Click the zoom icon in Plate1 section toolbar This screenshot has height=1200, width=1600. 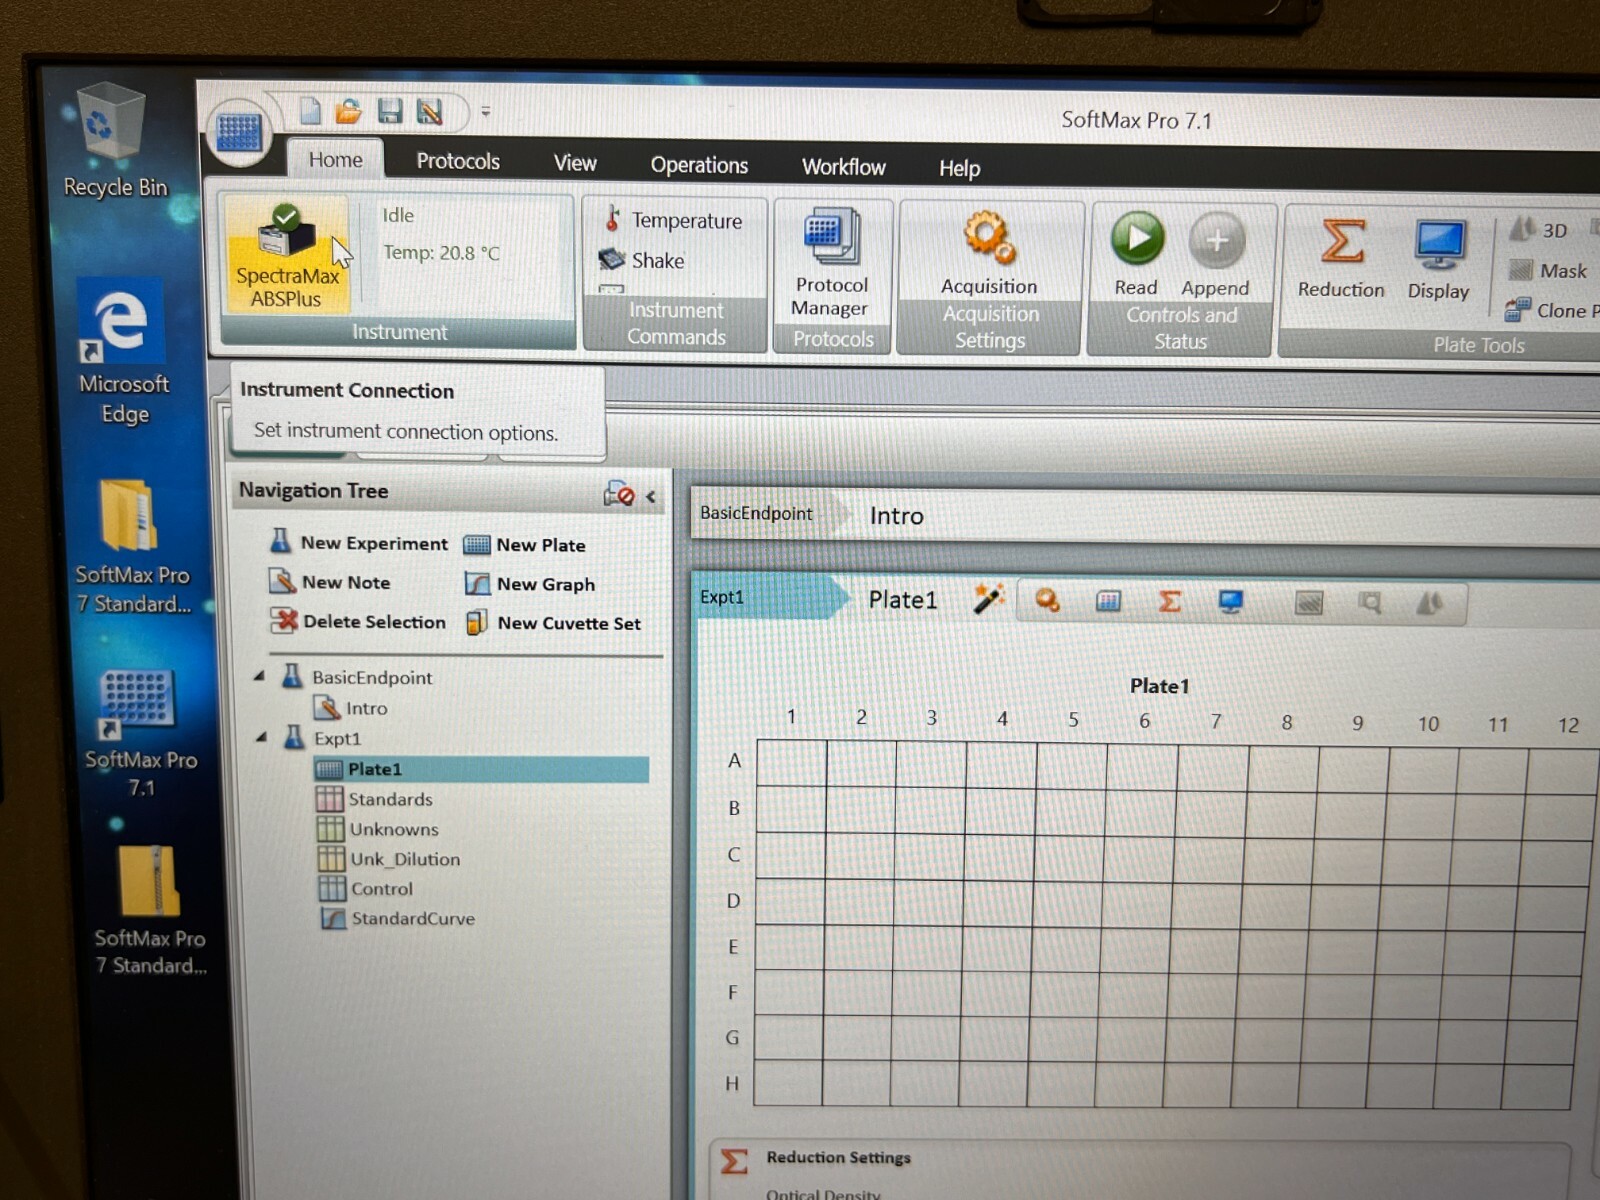(1370, 603)
